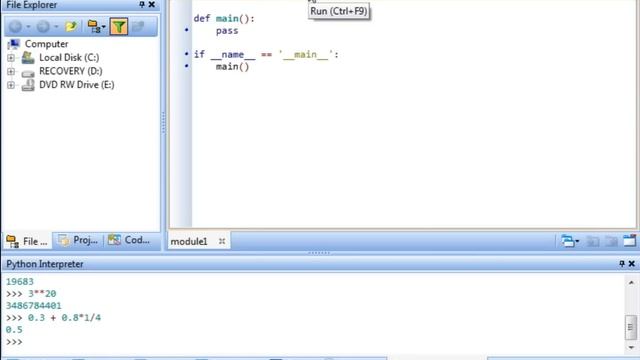
Task: Click the go up one folder icon
Action: coord(71,27)
